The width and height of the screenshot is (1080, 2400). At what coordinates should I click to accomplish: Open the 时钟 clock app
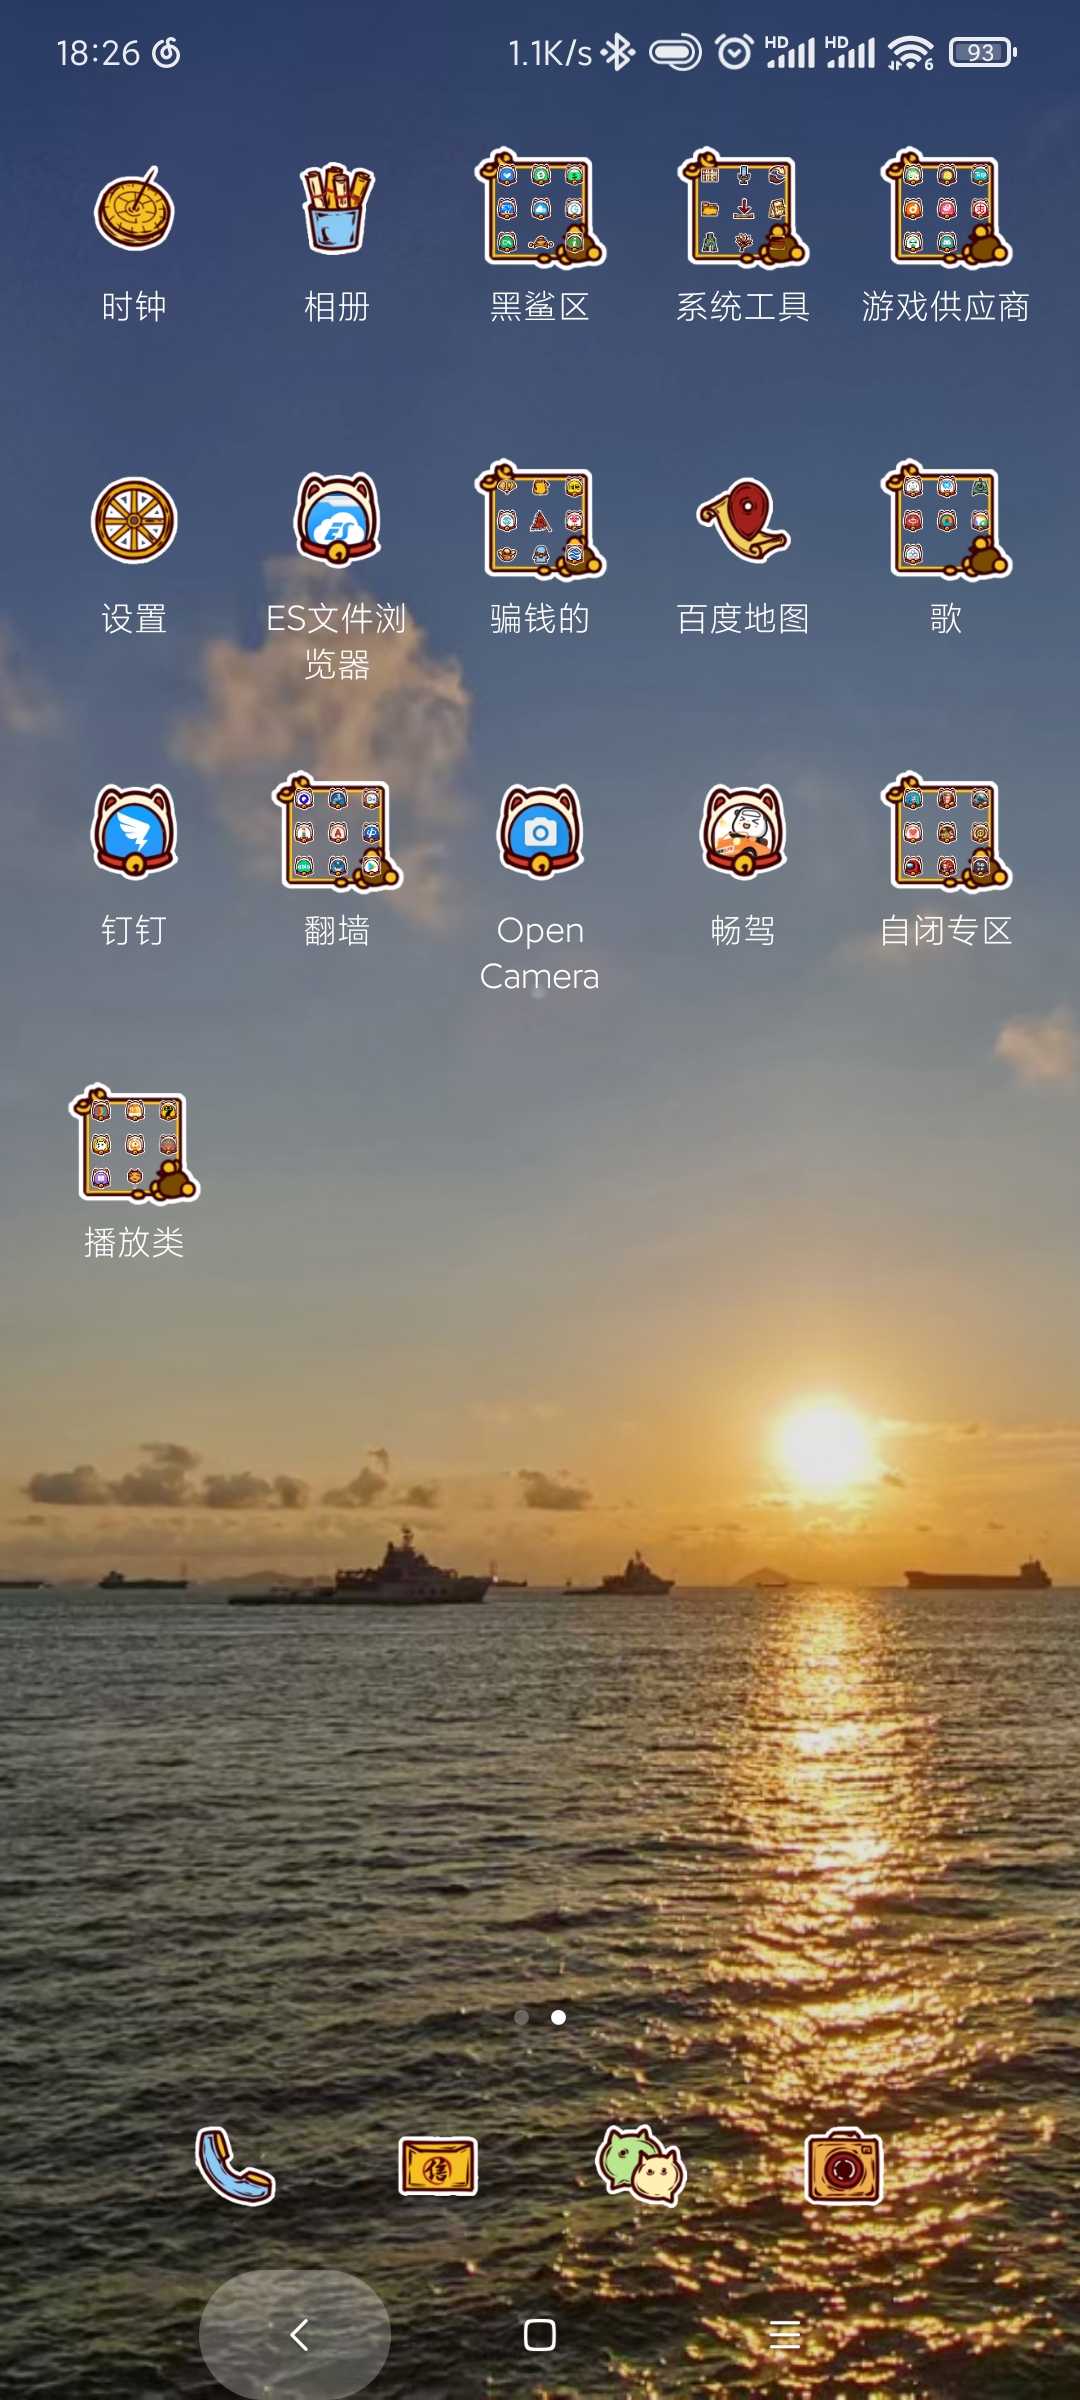[134, 211]
